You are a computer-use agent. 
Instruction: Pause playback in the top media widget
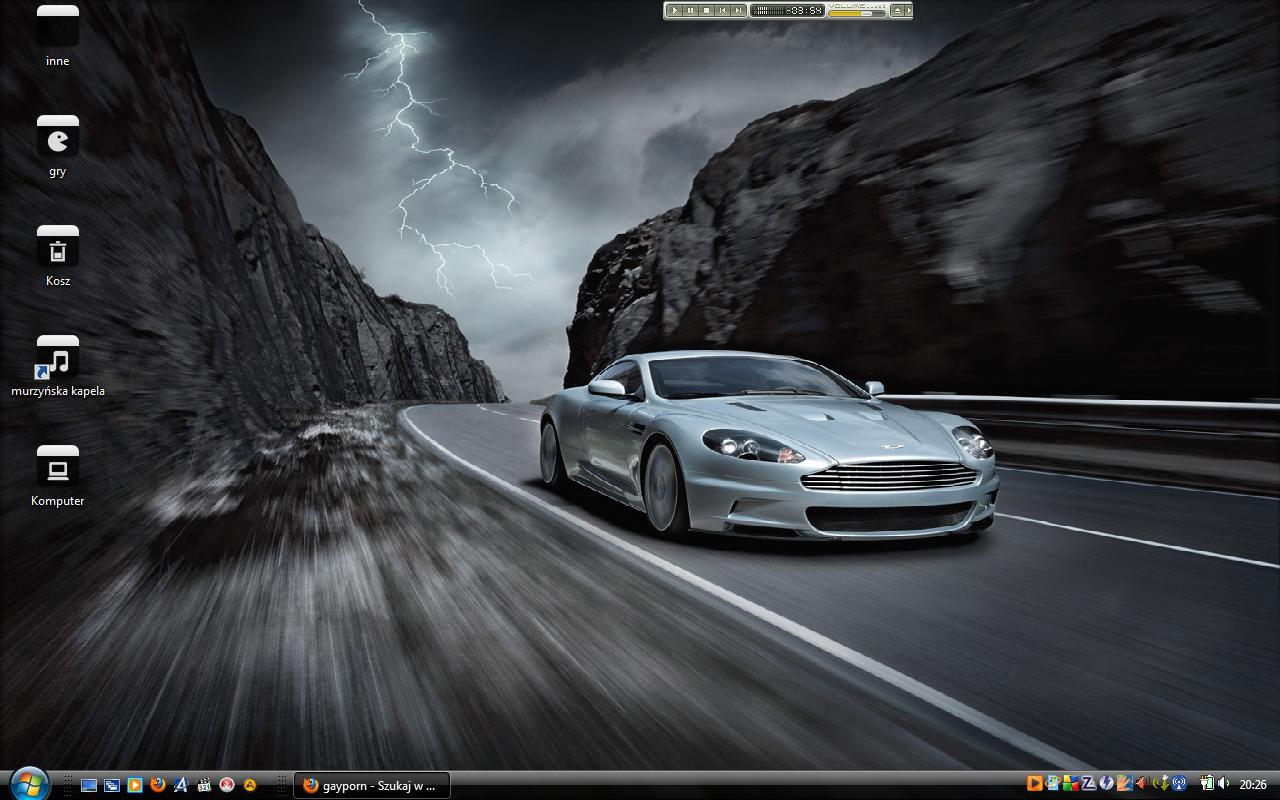click(x=690, y=10)
